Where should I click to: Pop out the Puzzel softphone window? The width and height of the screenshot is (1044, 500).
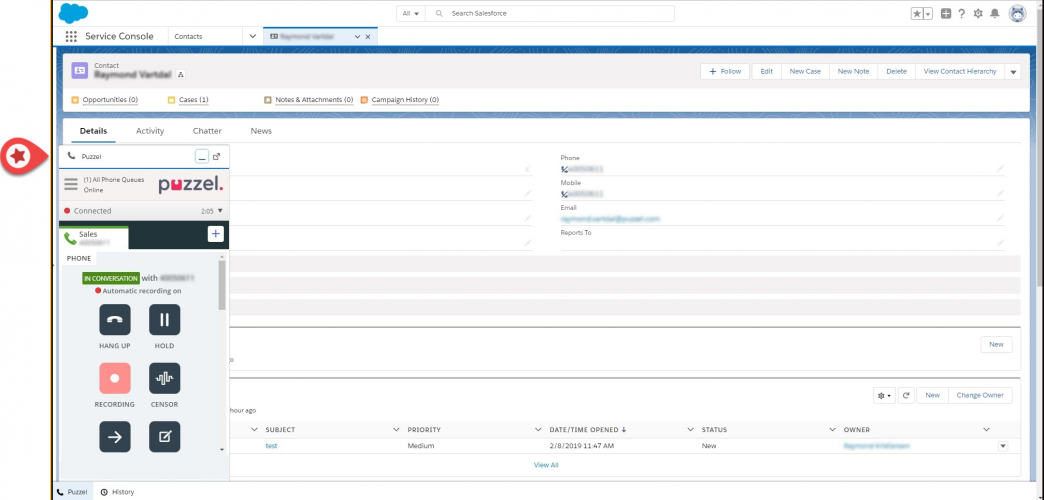pyautogui.click(x=217, y=157)
